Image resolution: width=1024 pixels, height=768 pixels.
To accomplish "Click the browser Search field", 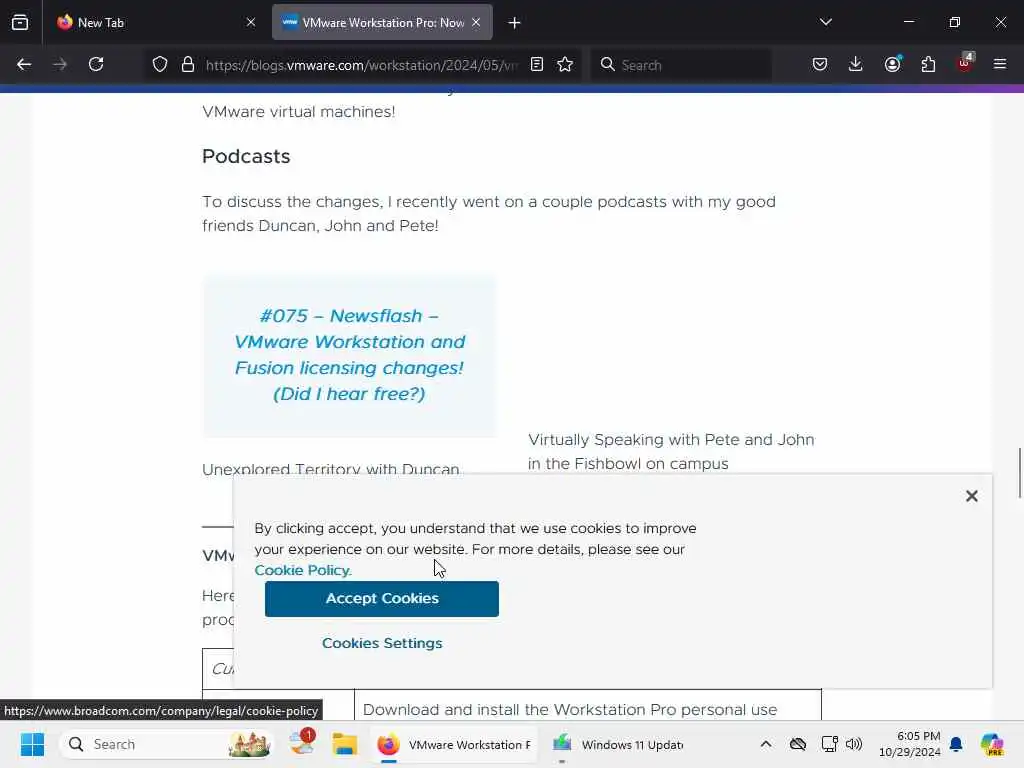I will coord(681,65).
